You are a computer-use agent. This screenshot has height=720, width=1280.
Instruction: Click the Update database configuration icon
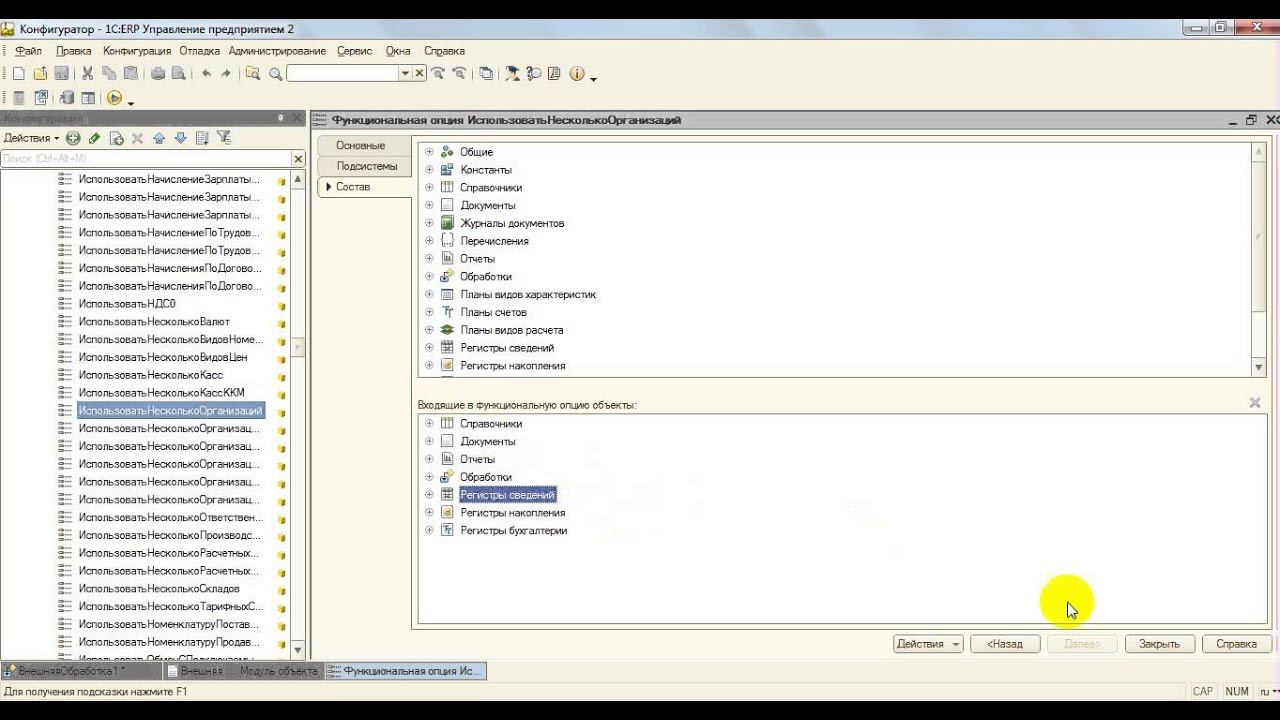coord(66,98)
